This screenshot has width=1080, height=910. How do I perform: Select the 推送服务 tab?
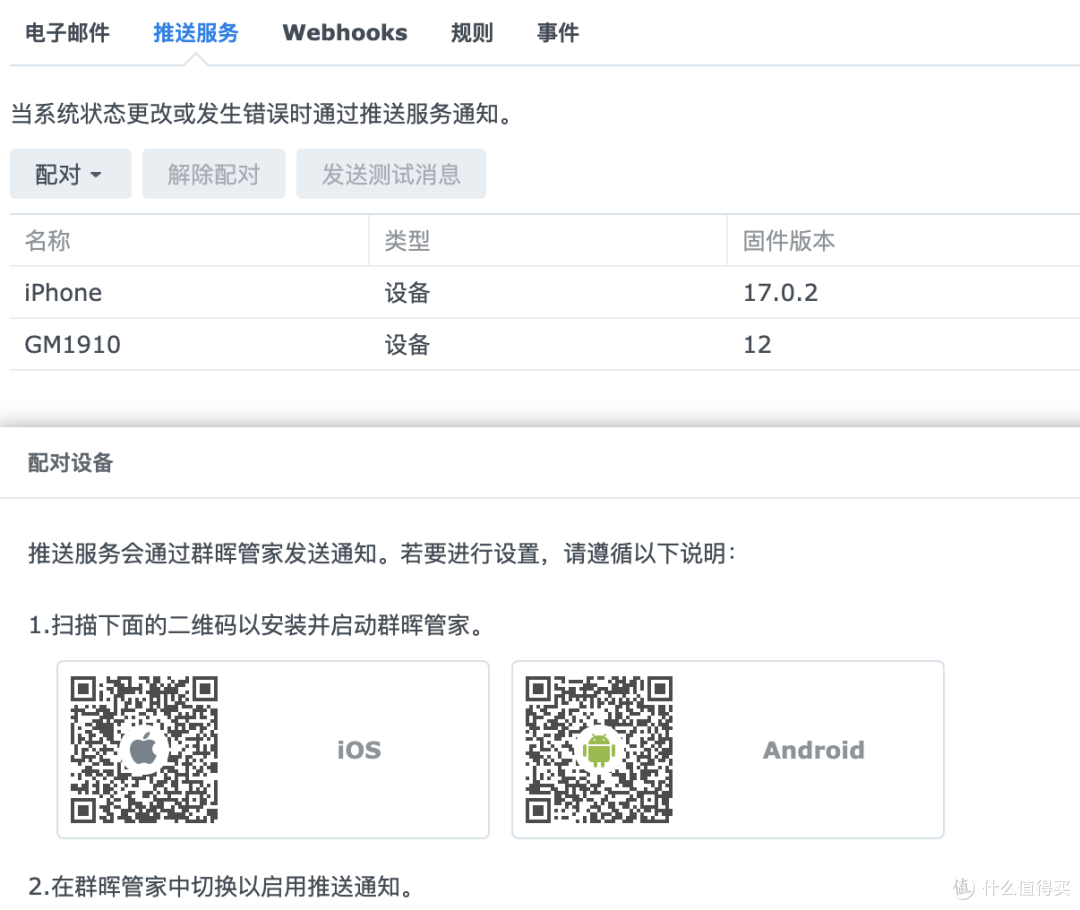196,32
